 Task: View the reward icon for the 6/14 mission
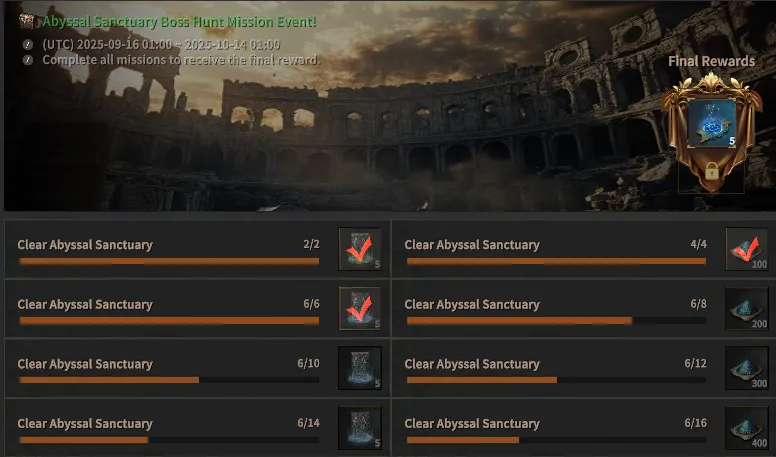coord(360,428)
